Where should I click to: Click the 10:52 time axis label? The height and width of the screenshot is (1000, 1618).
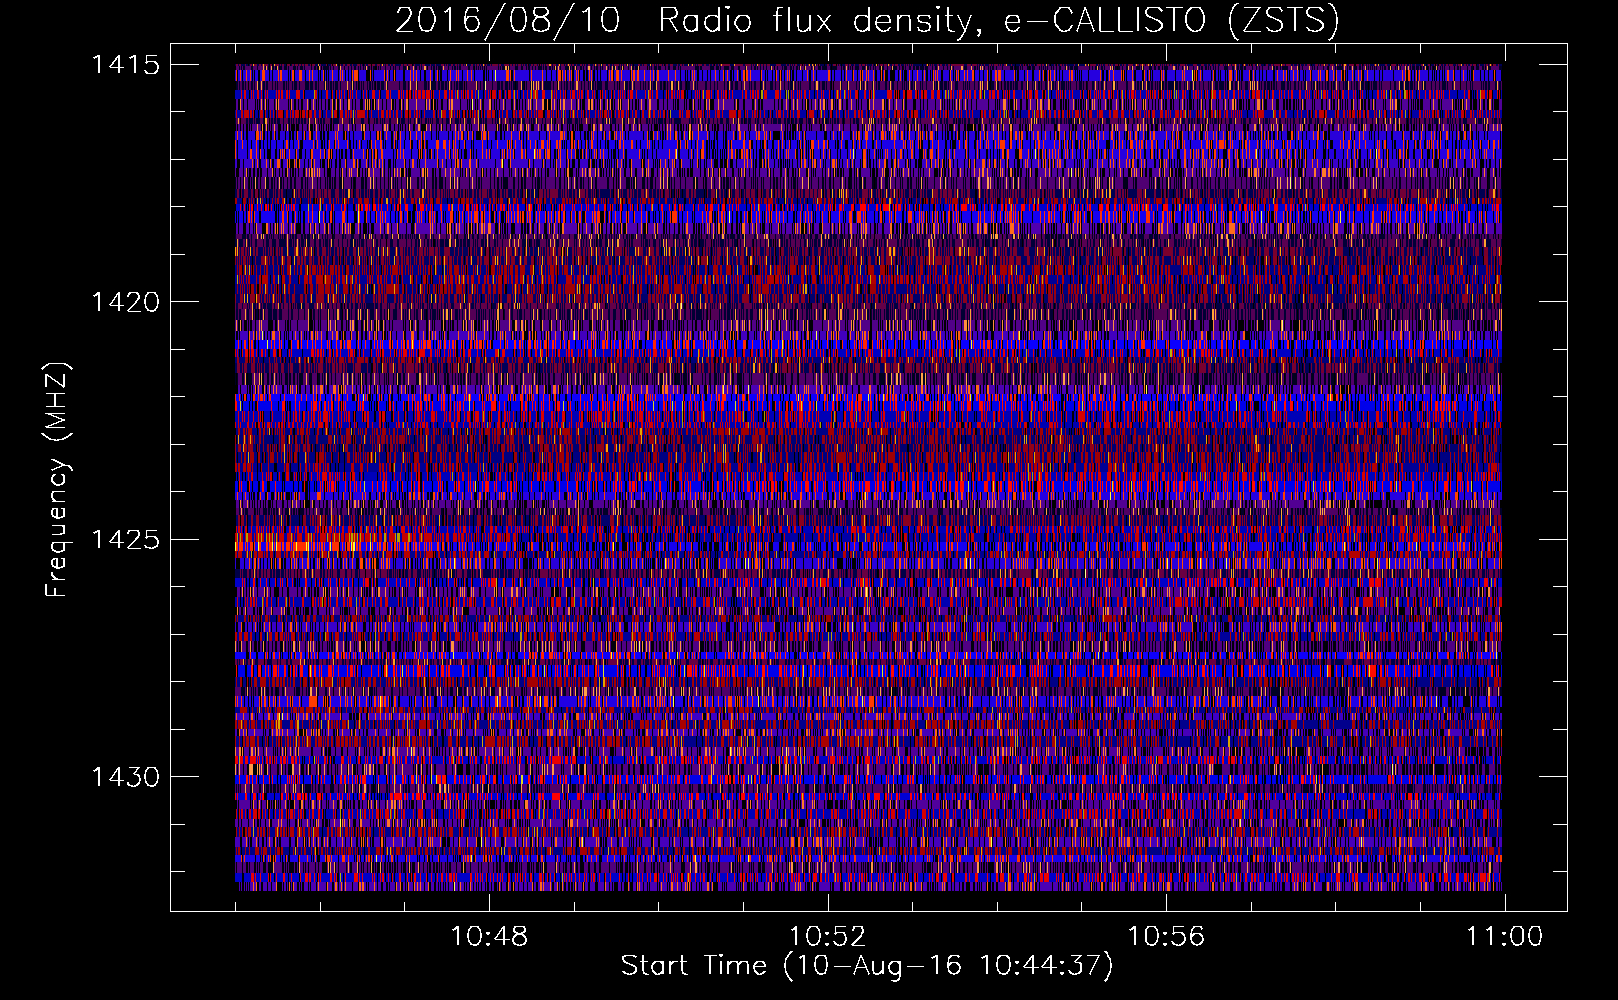827,937
